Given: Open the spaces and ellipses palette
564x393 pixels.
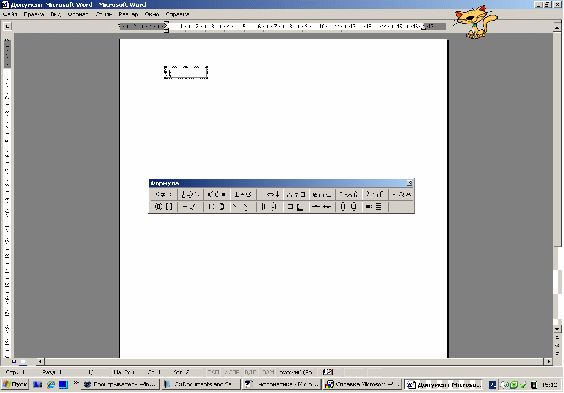Looking at the screenshot, I should click(190, 195).
